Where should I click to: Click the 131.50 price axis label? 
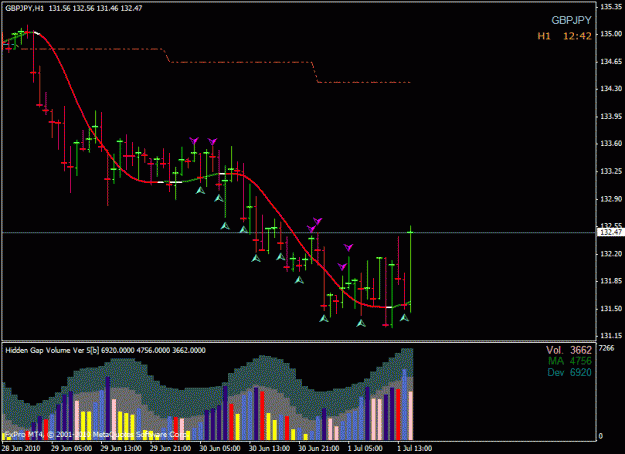click(611, 309)
